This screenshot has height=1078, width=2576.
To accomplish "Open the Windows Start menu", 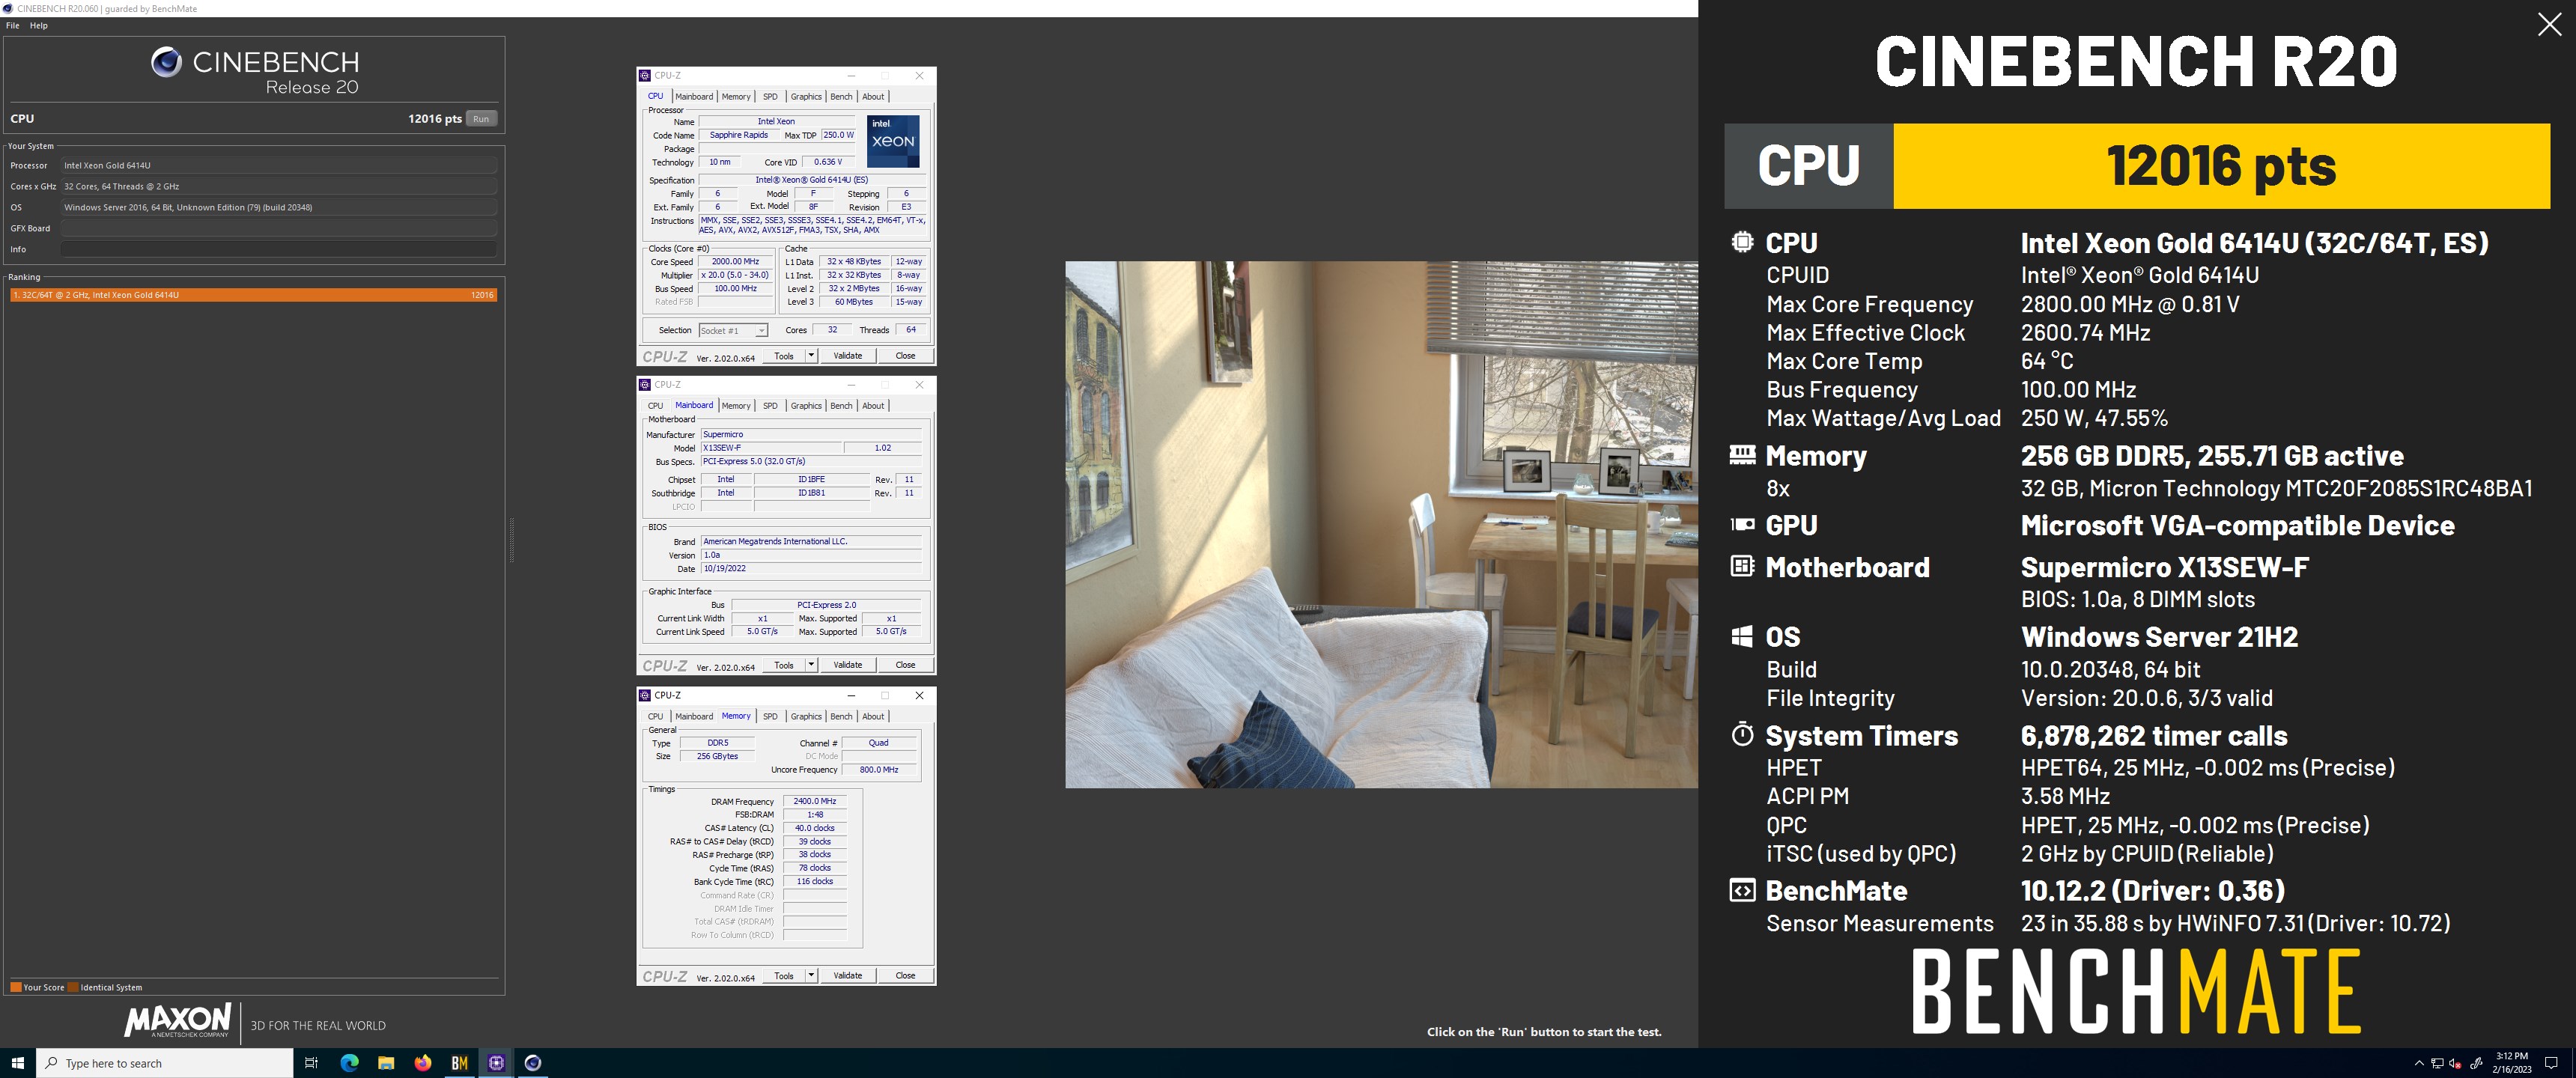I will coord(17,1063).
